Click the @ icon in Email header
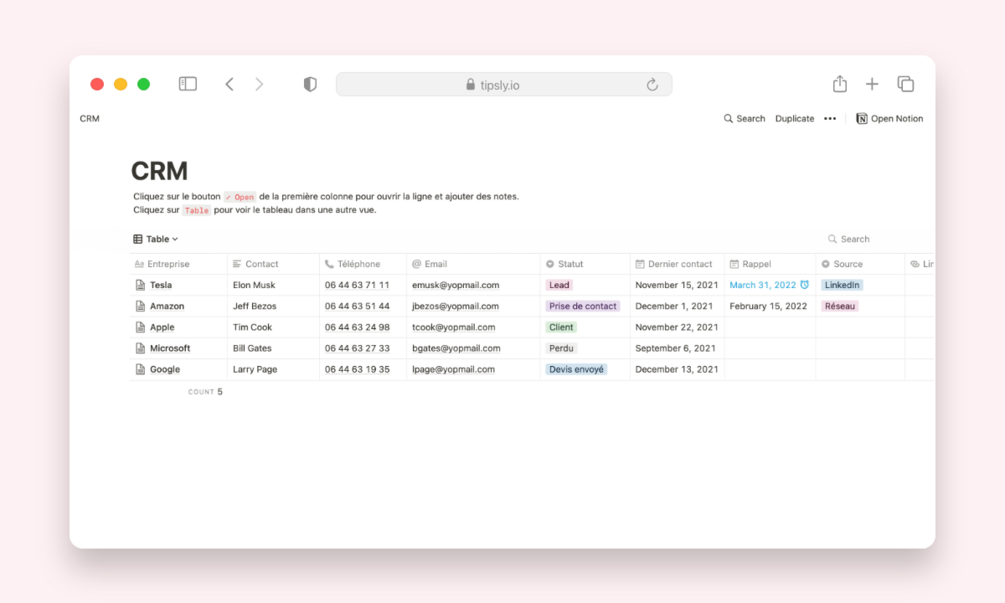Viewport: 1005px width, 603px height. point(417,264)
